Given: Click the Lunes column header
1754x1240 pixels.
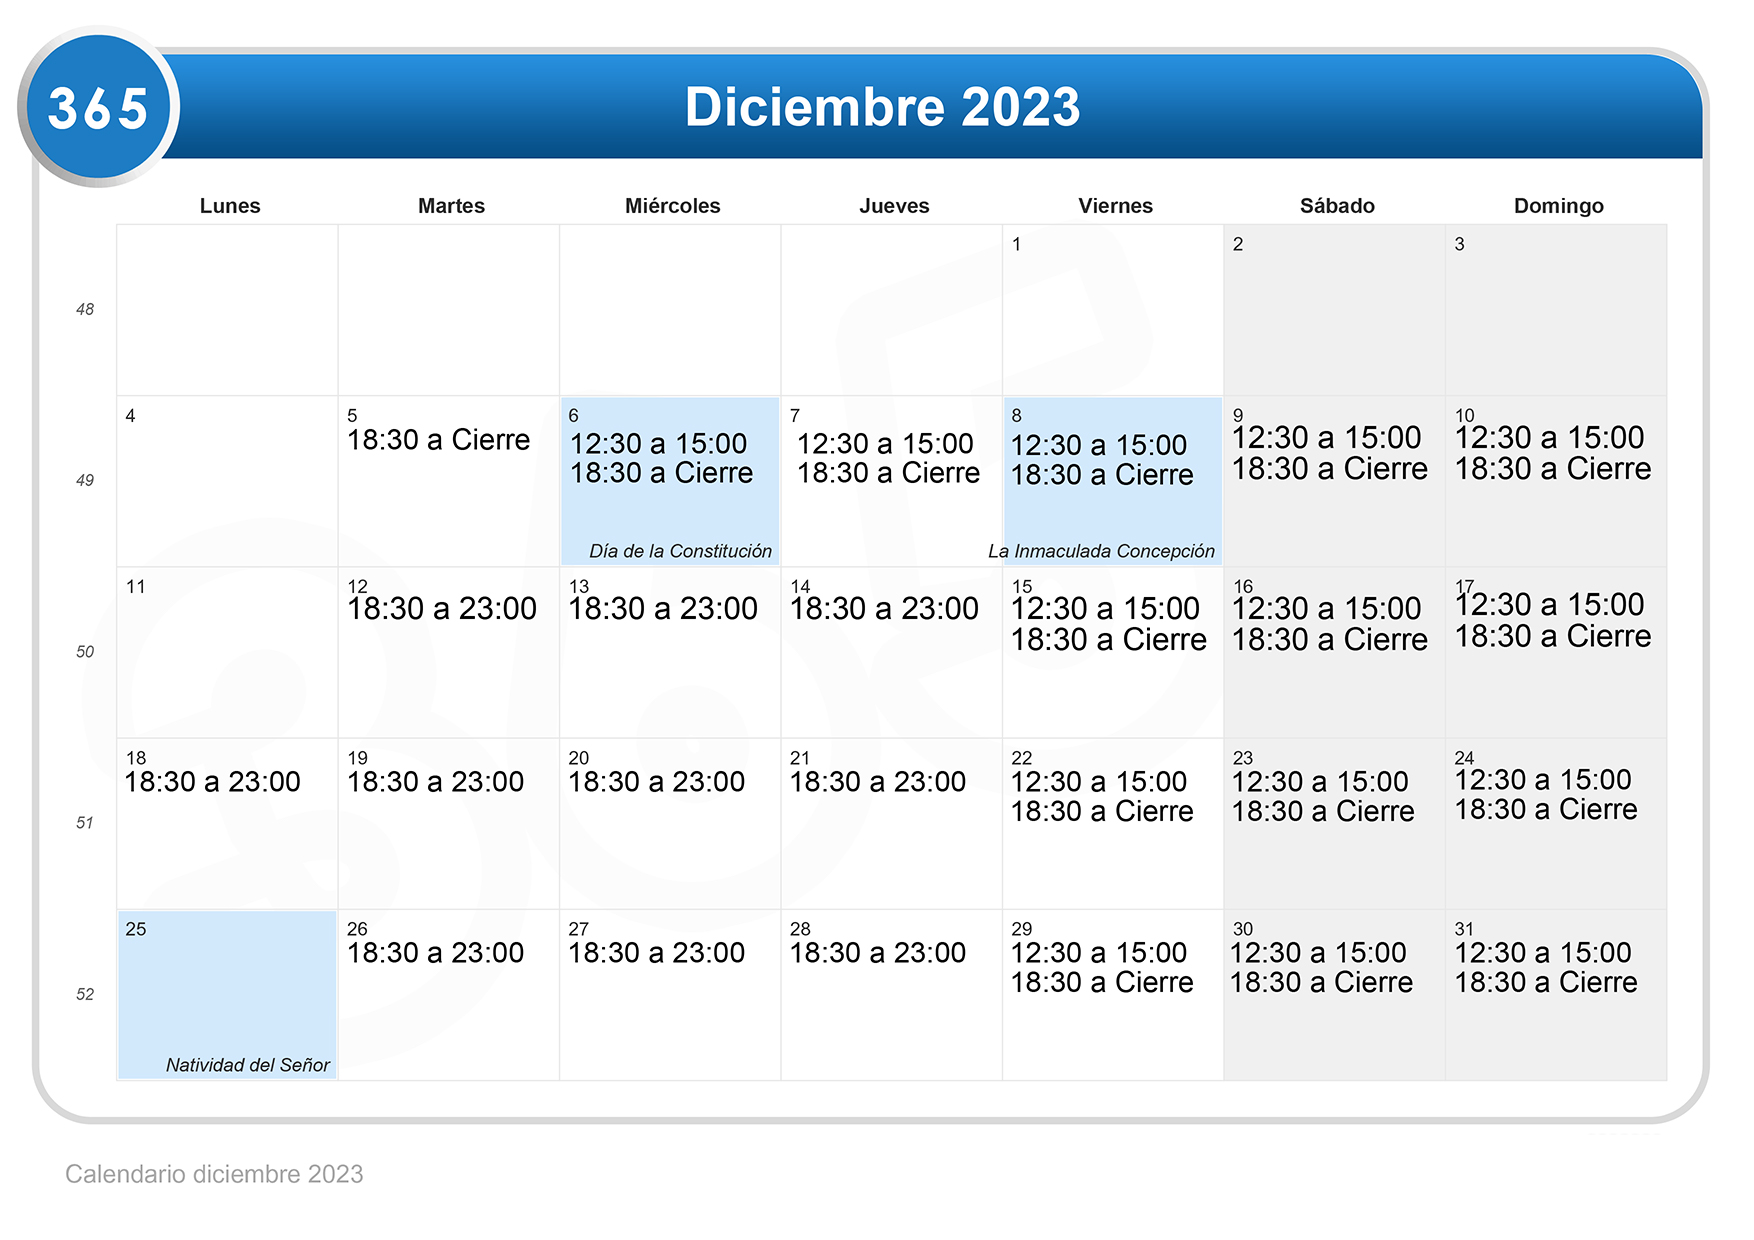Looking at the screenshot, I should pyautogui.click(x=230, y=205).
